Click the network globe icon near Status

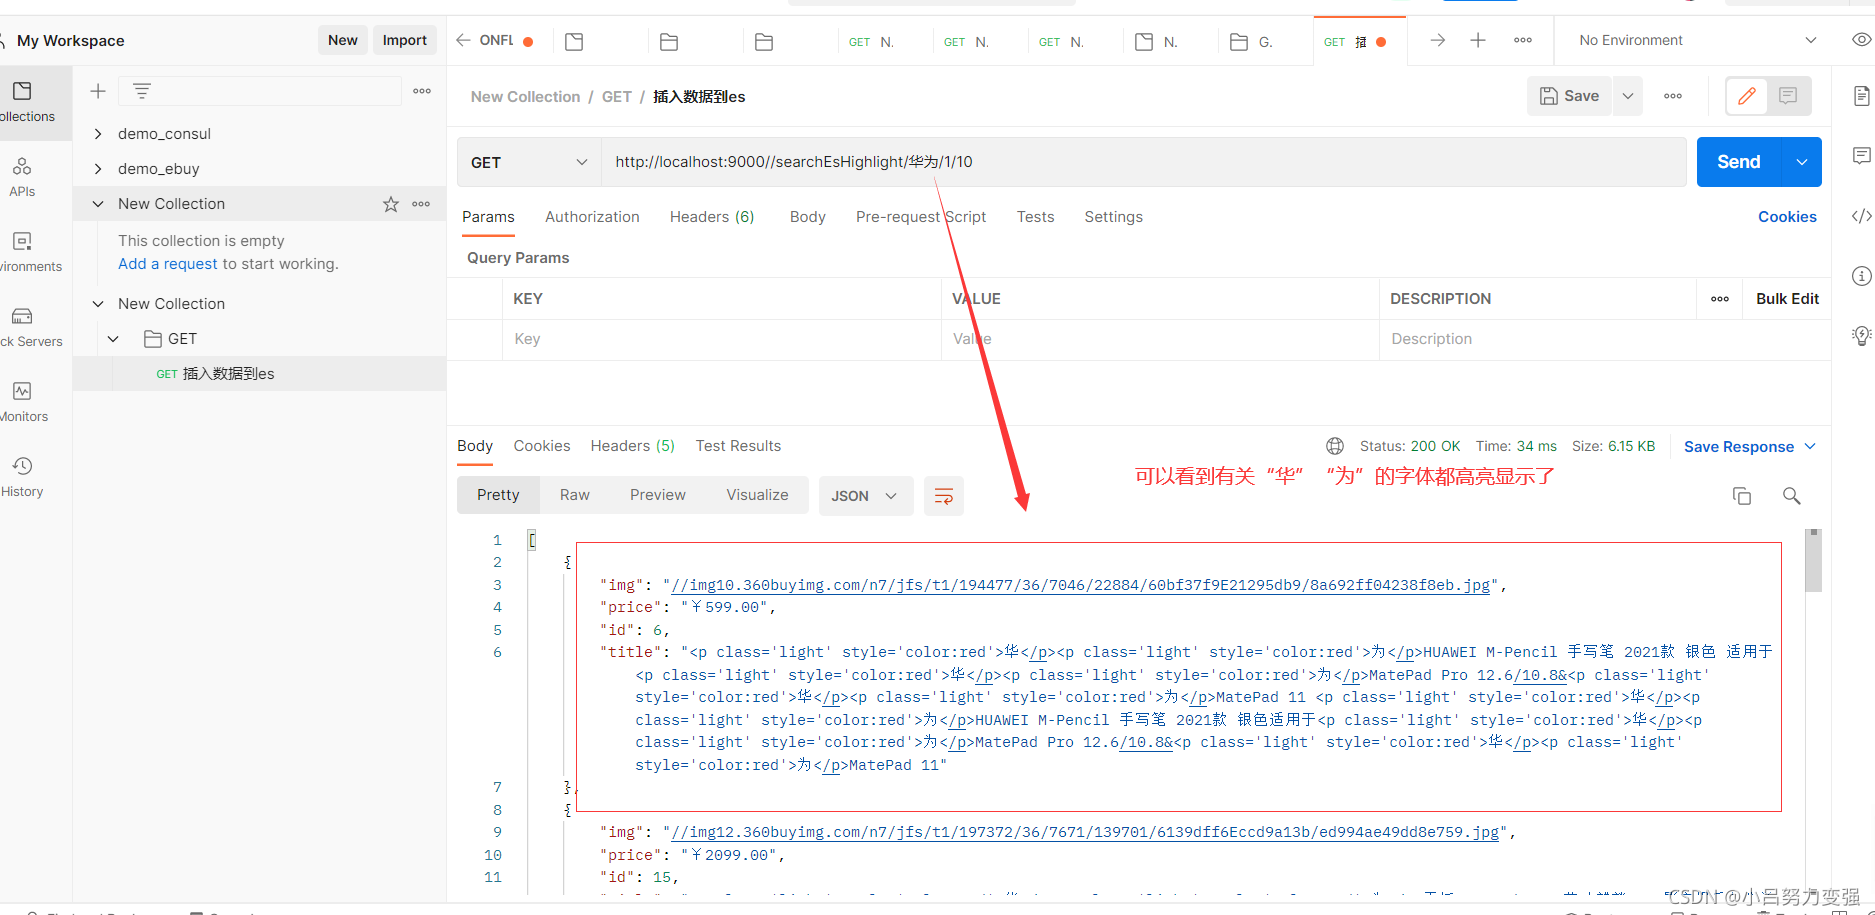(x=1335, y=446)
